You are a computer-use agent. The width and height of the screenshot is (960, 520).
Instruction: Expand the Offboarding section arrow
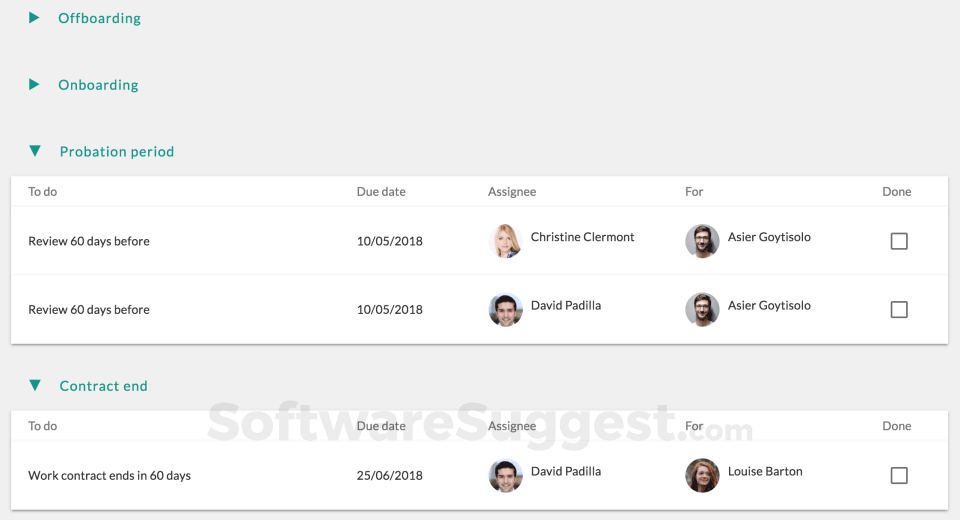(x=34, y=18)
